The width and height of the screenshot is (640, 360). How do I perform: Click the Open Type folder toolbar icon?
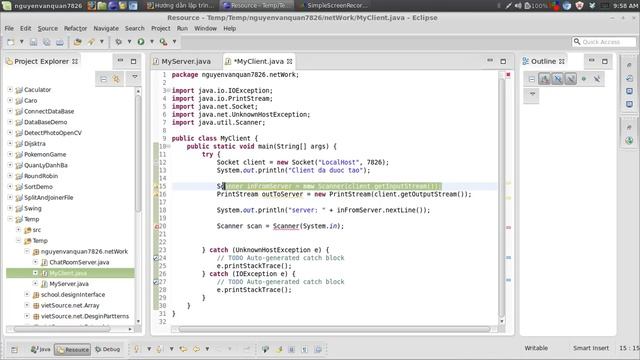tap(78, 42)
